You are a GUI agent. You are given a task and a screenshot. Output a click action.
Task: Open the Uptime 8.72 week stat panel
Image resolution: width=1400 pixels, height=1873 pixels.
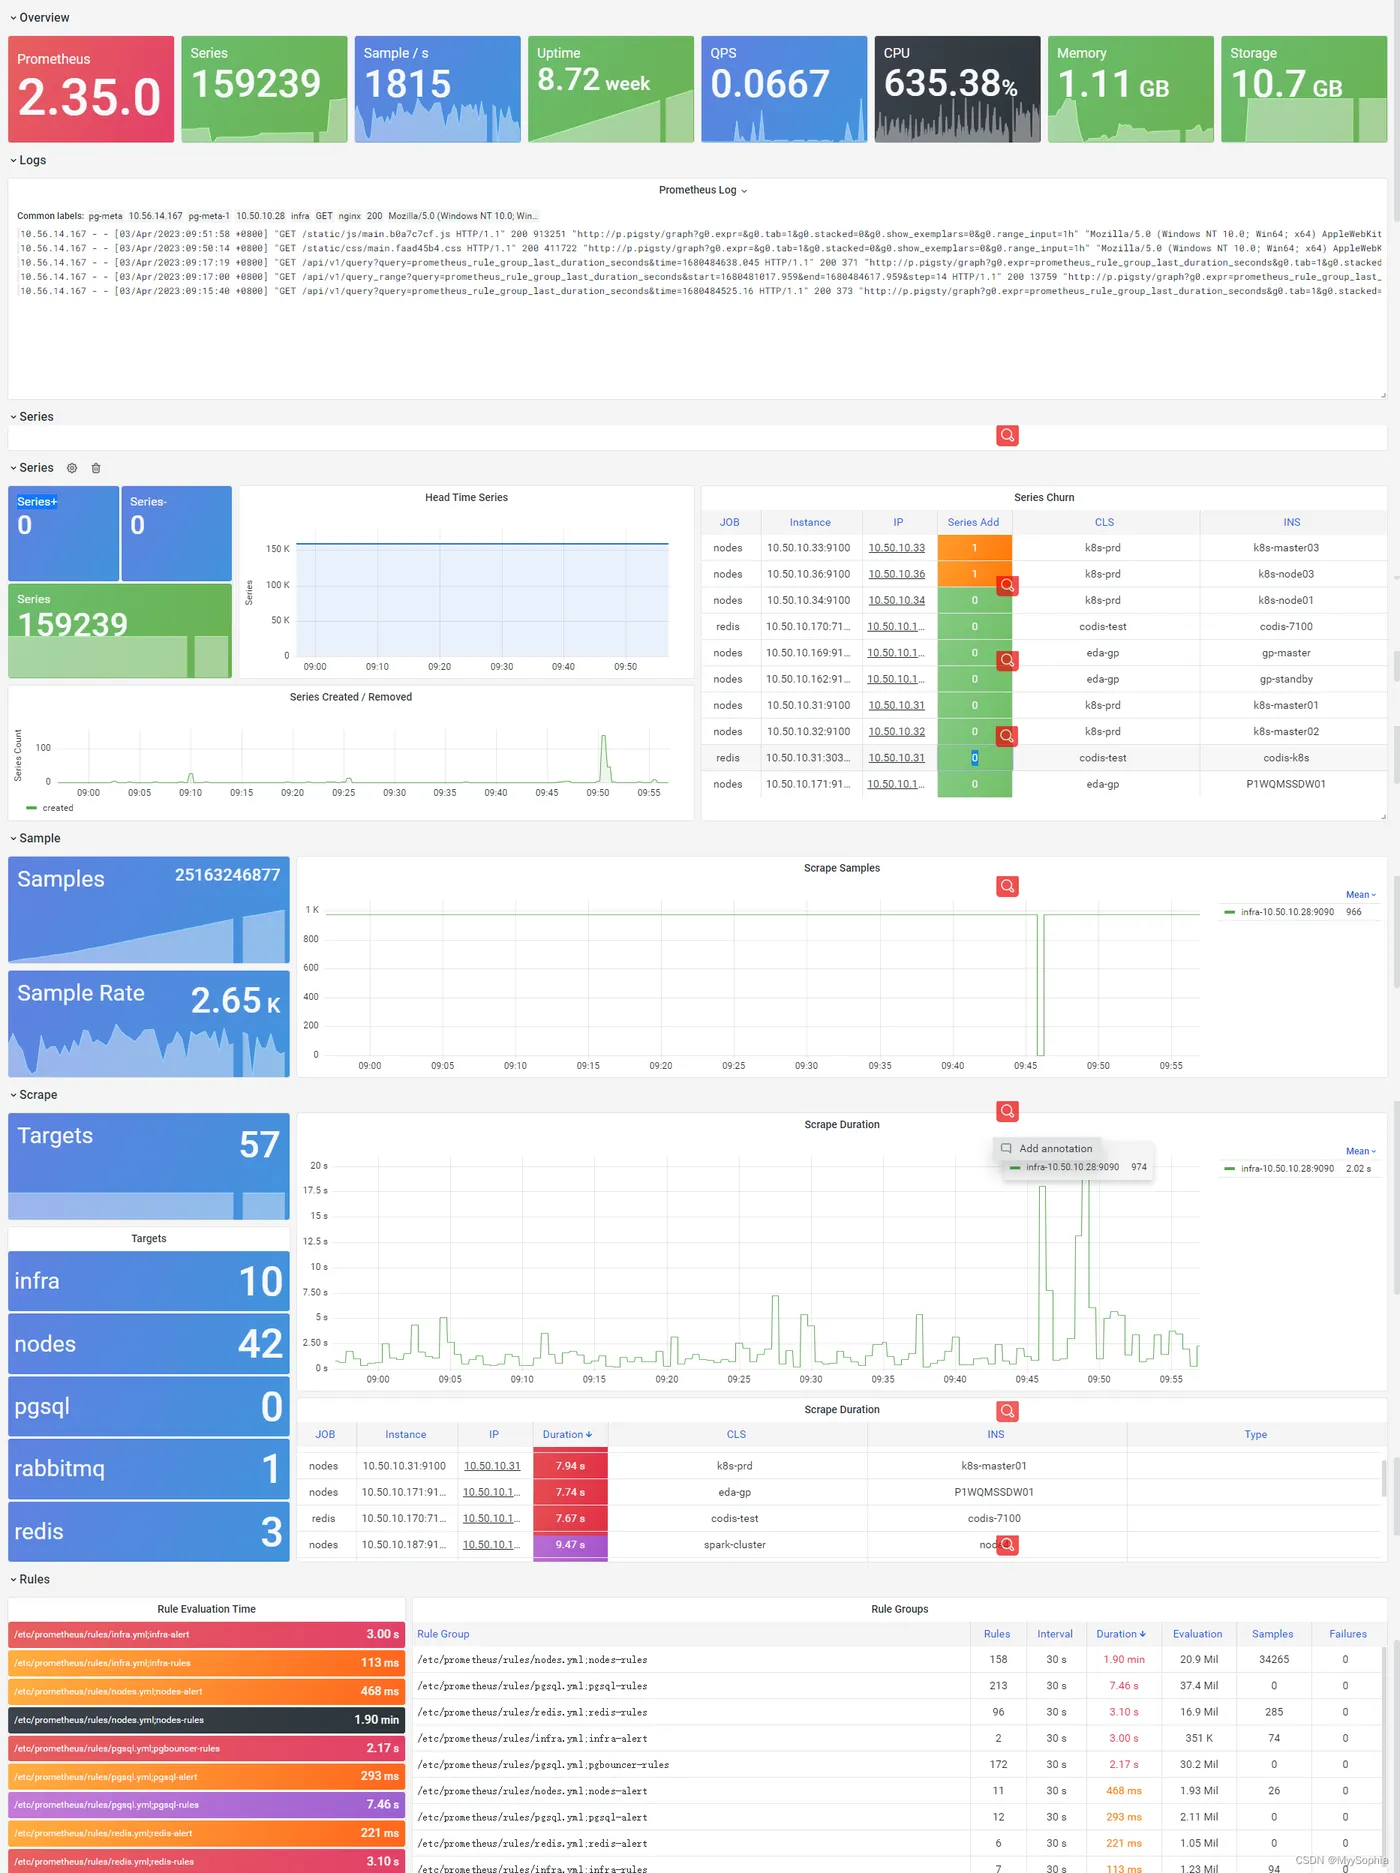[x=611, y=89]
